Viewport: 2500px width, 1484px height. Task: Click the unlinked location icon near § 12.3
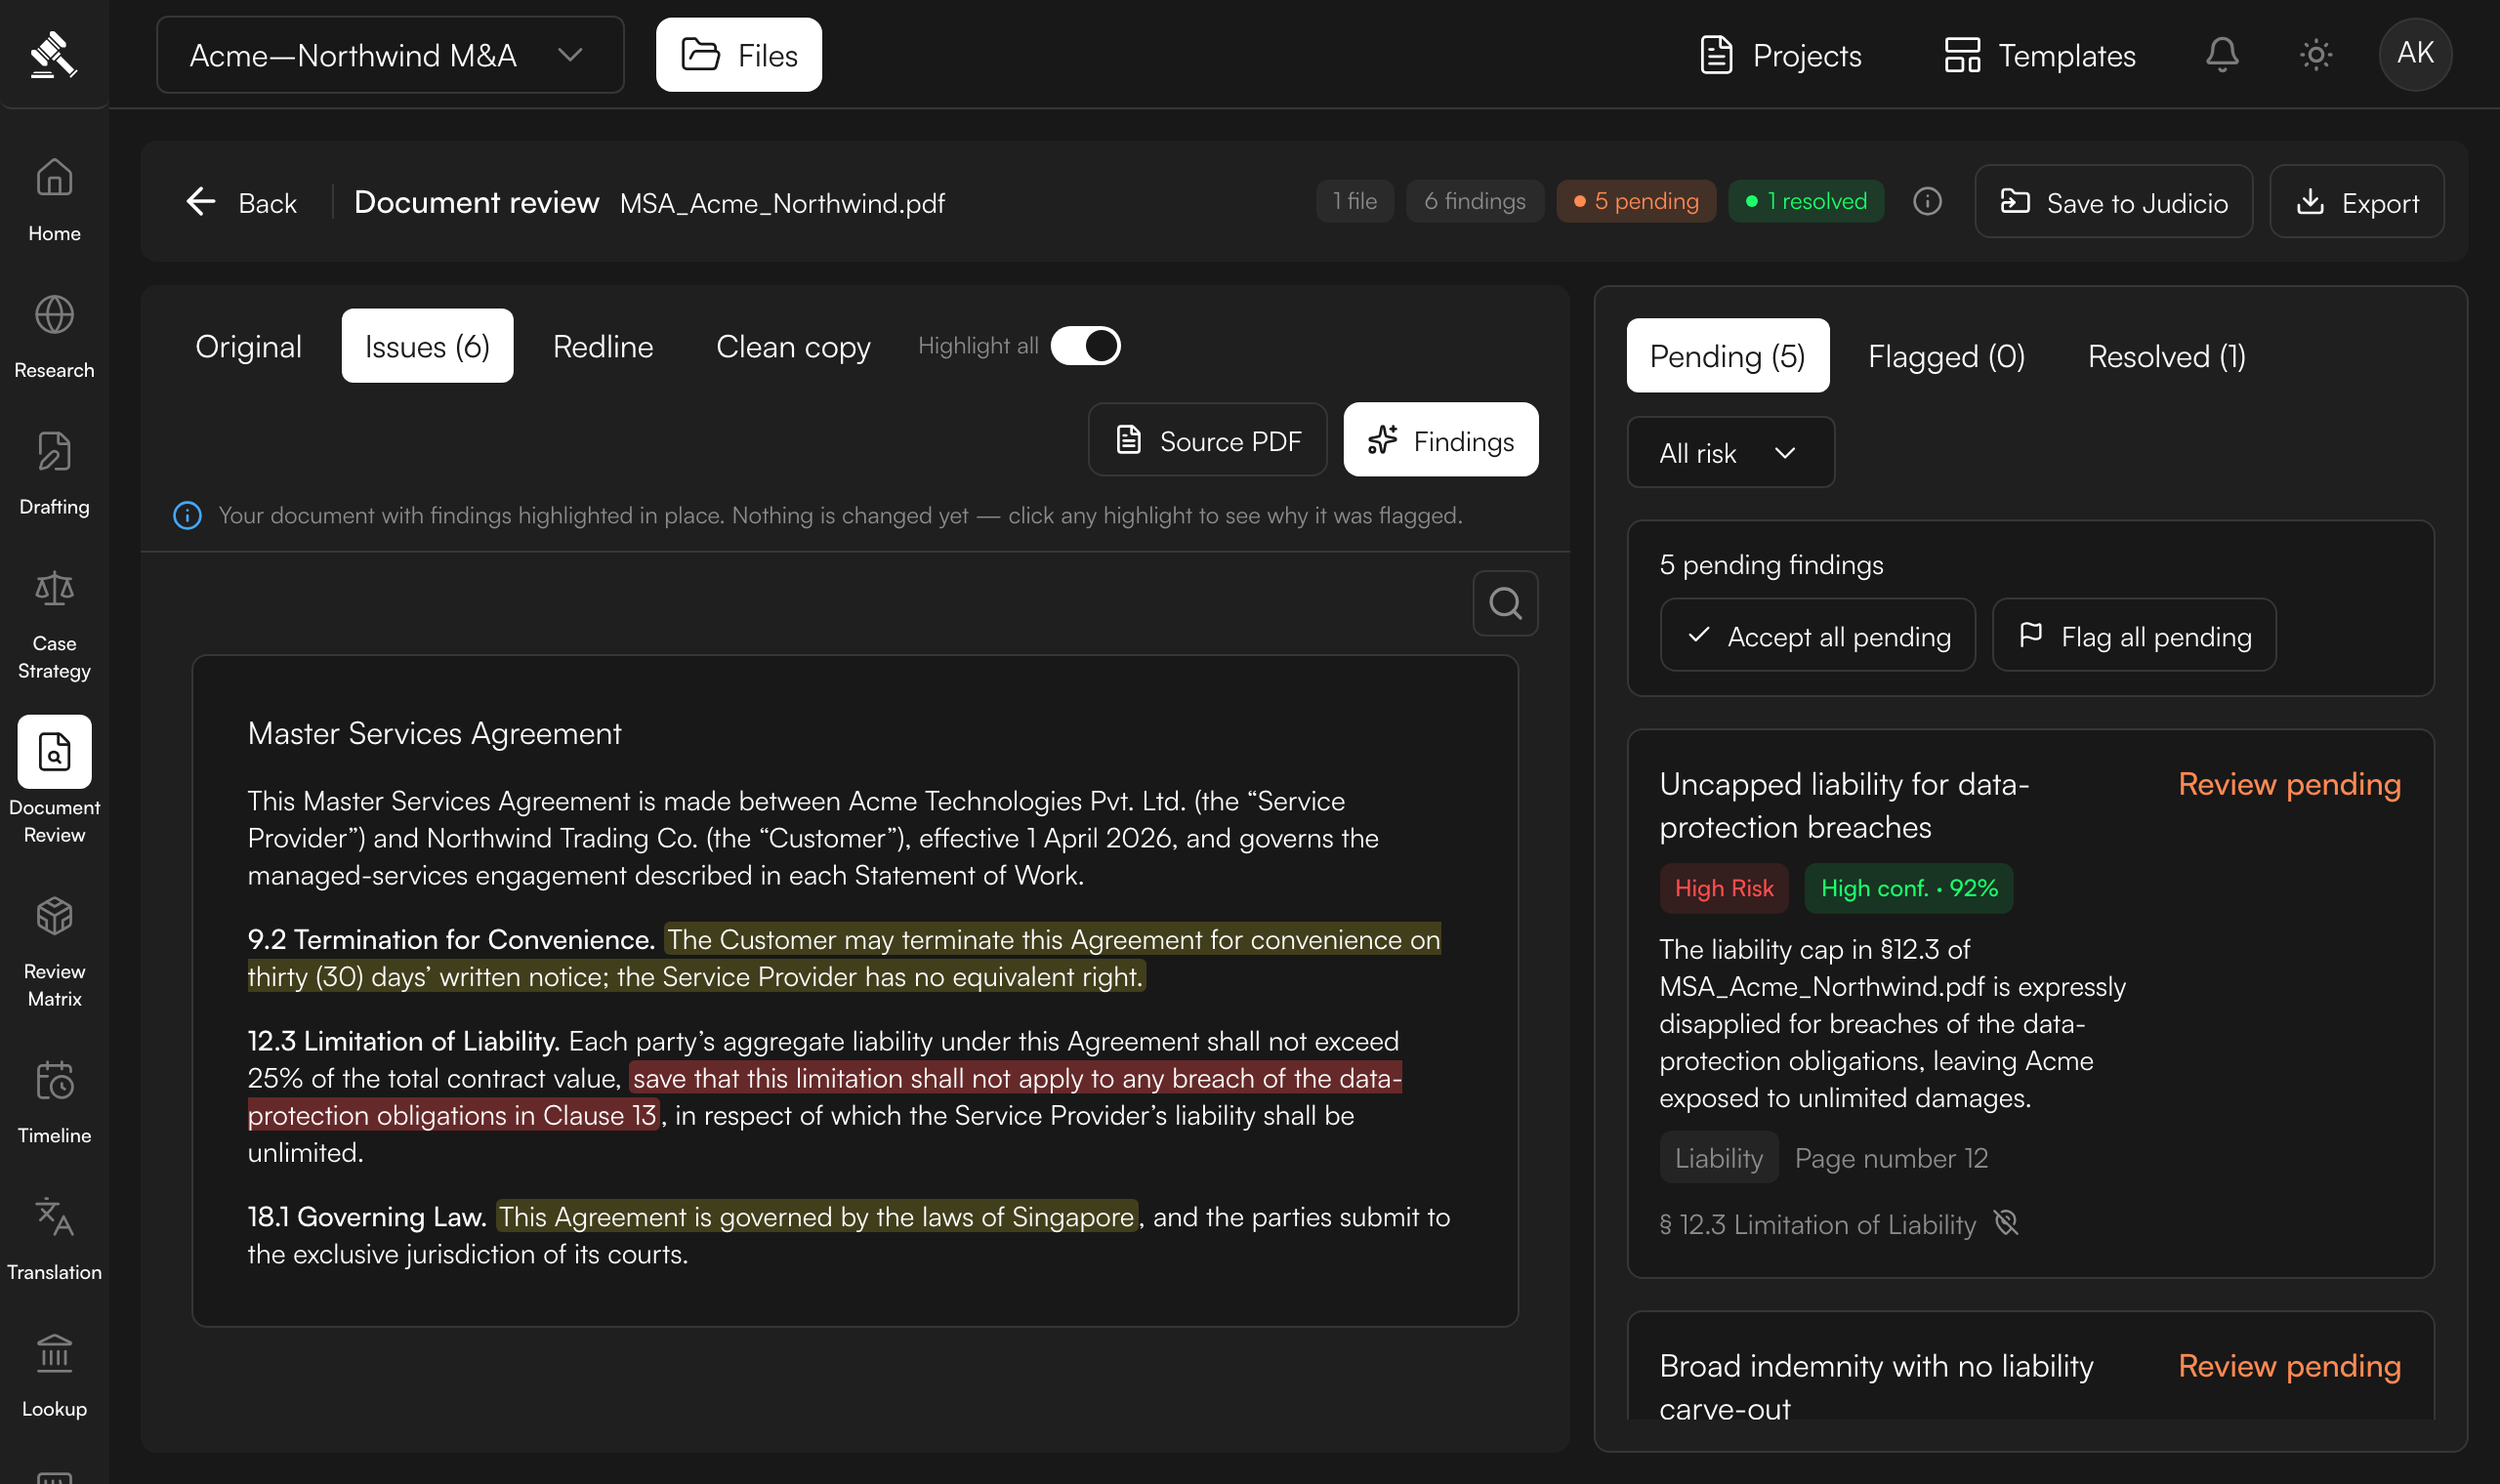click(2006, 1223)
